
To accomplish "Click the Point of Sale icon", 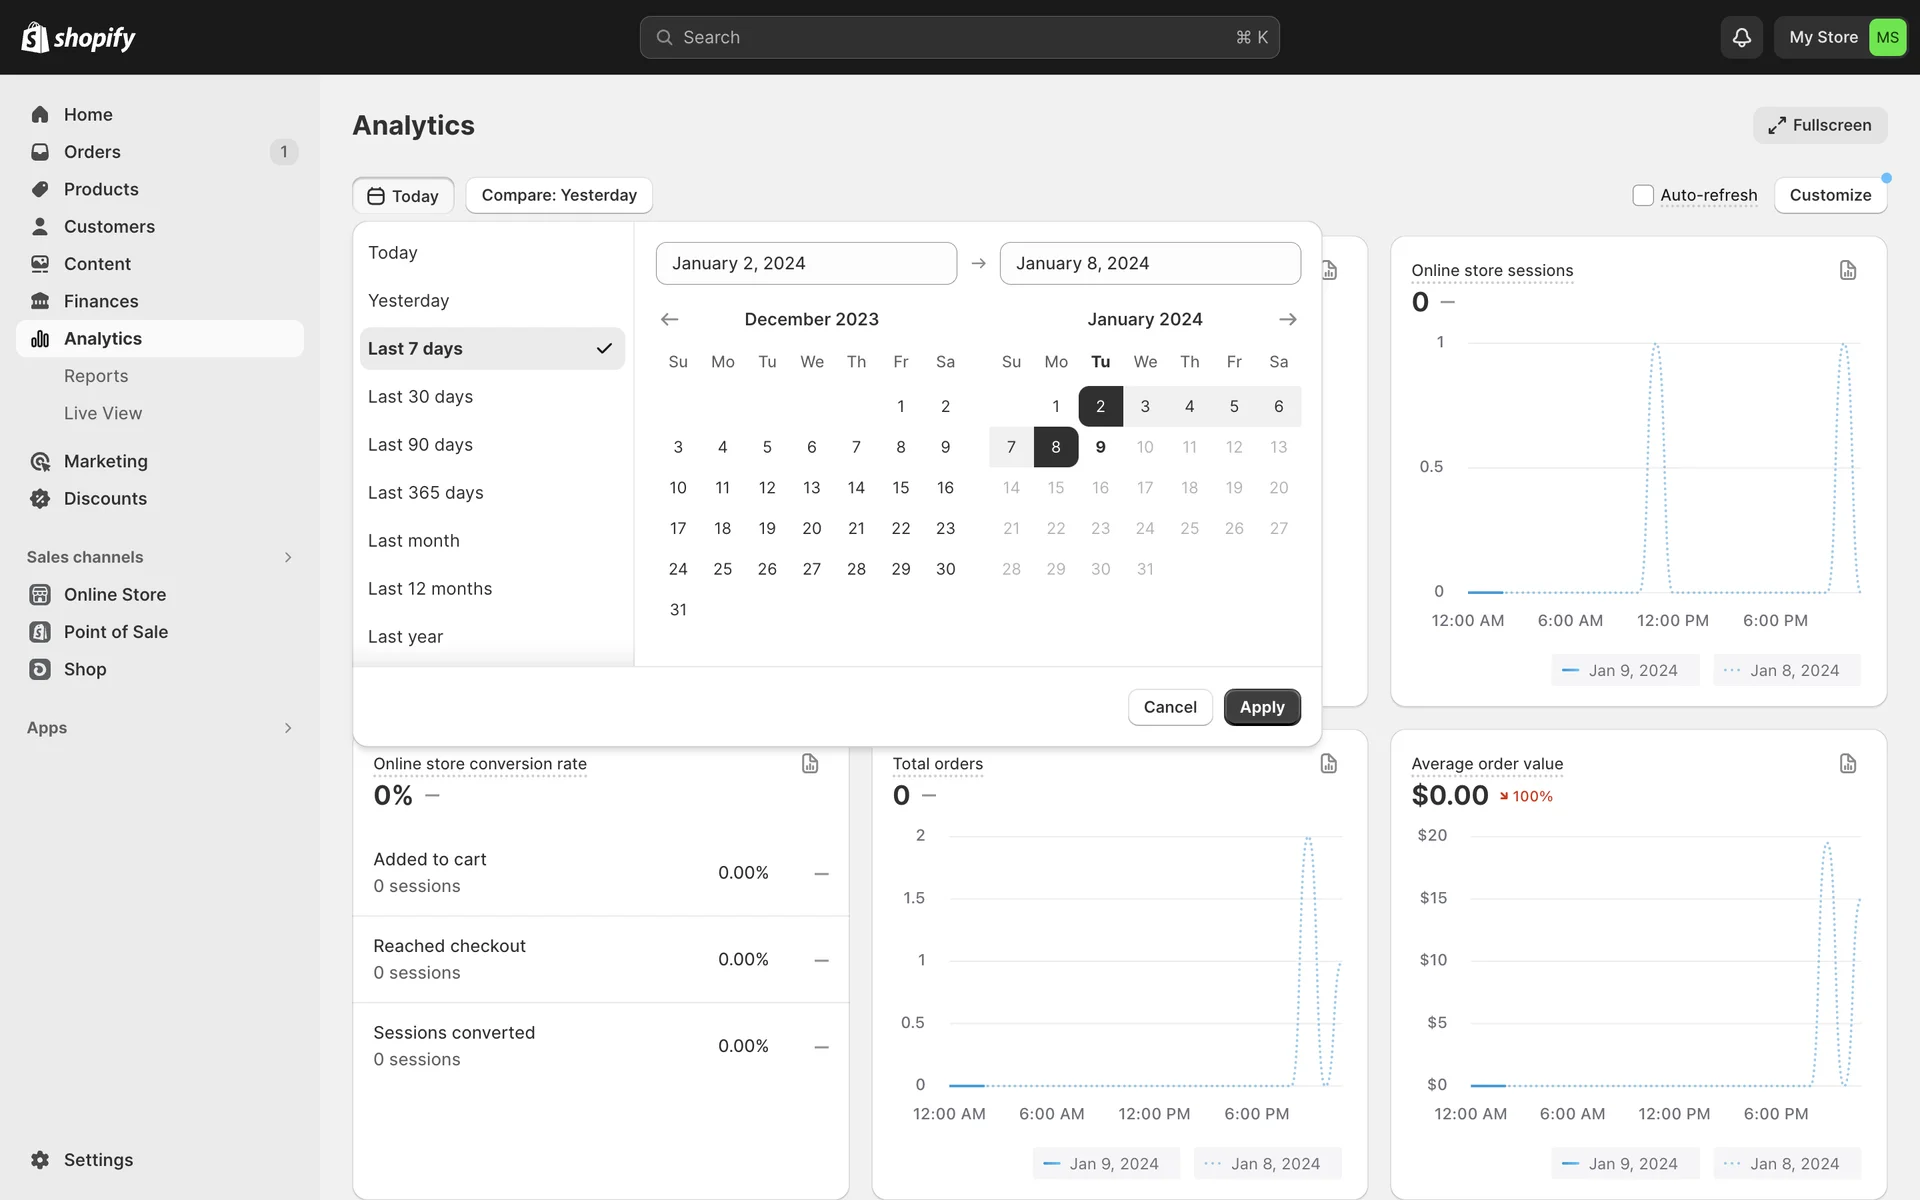I will (x=40, y=632).
